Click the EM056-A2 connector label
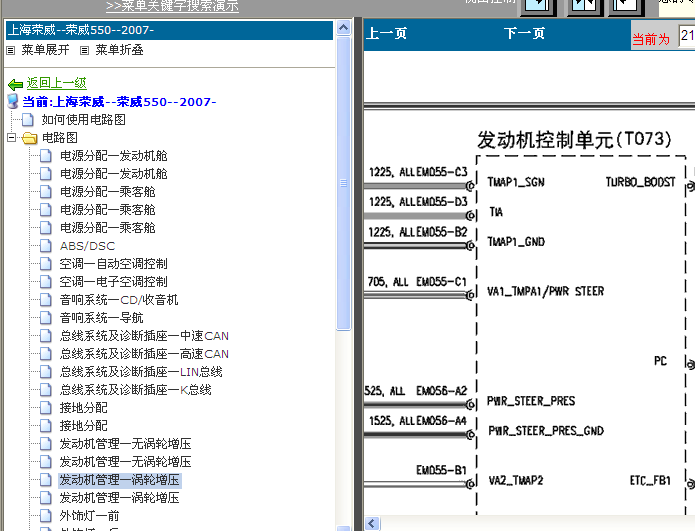Viewport: 695px width, 531px height. pyautogui.click(x=441, y=390)
